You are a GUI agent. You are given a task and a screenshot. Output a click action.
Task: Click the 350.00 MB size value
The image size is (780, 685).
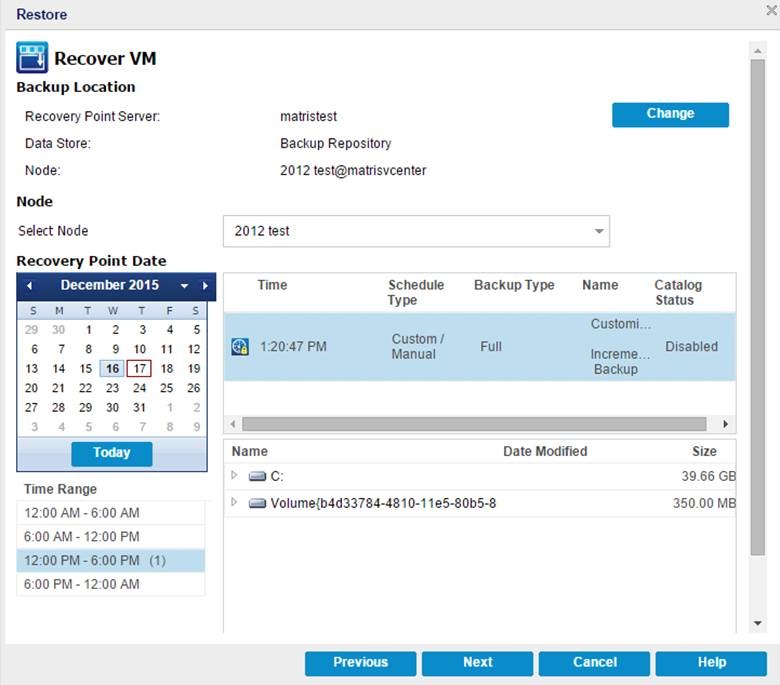pos(704,503)
